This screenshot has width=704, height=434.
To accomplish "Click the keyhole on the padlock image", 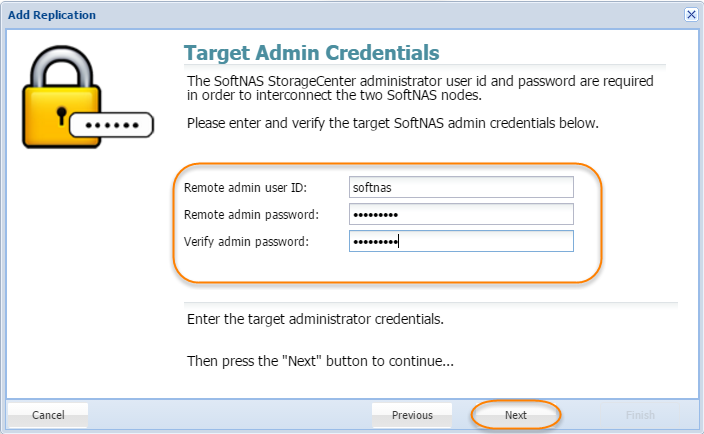I will 62,116.
